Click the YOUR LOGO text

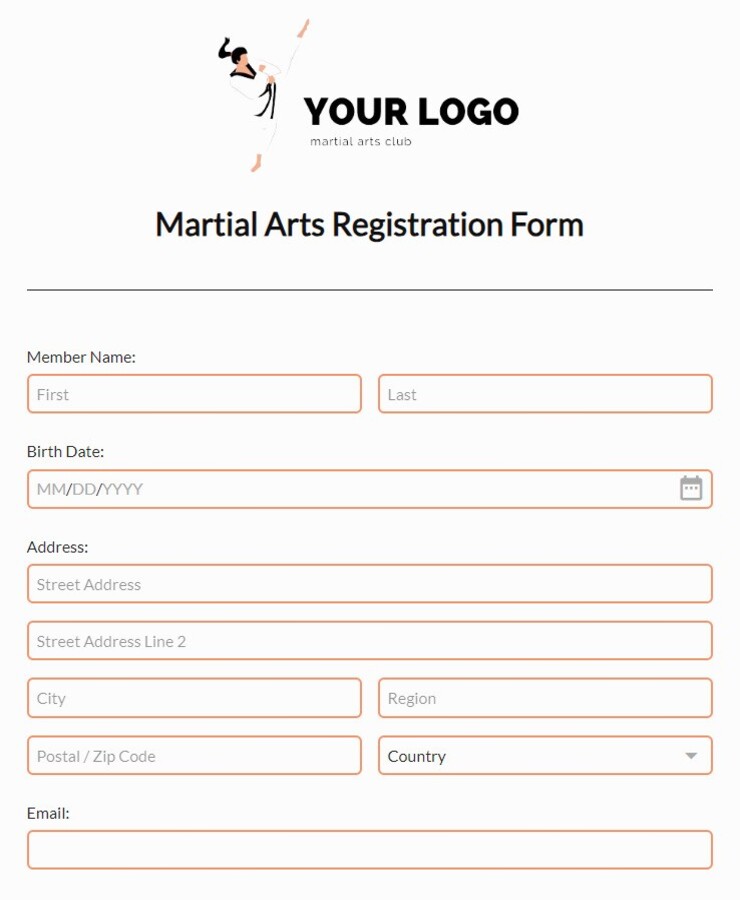pyautogui.click(x=411, y=112)
